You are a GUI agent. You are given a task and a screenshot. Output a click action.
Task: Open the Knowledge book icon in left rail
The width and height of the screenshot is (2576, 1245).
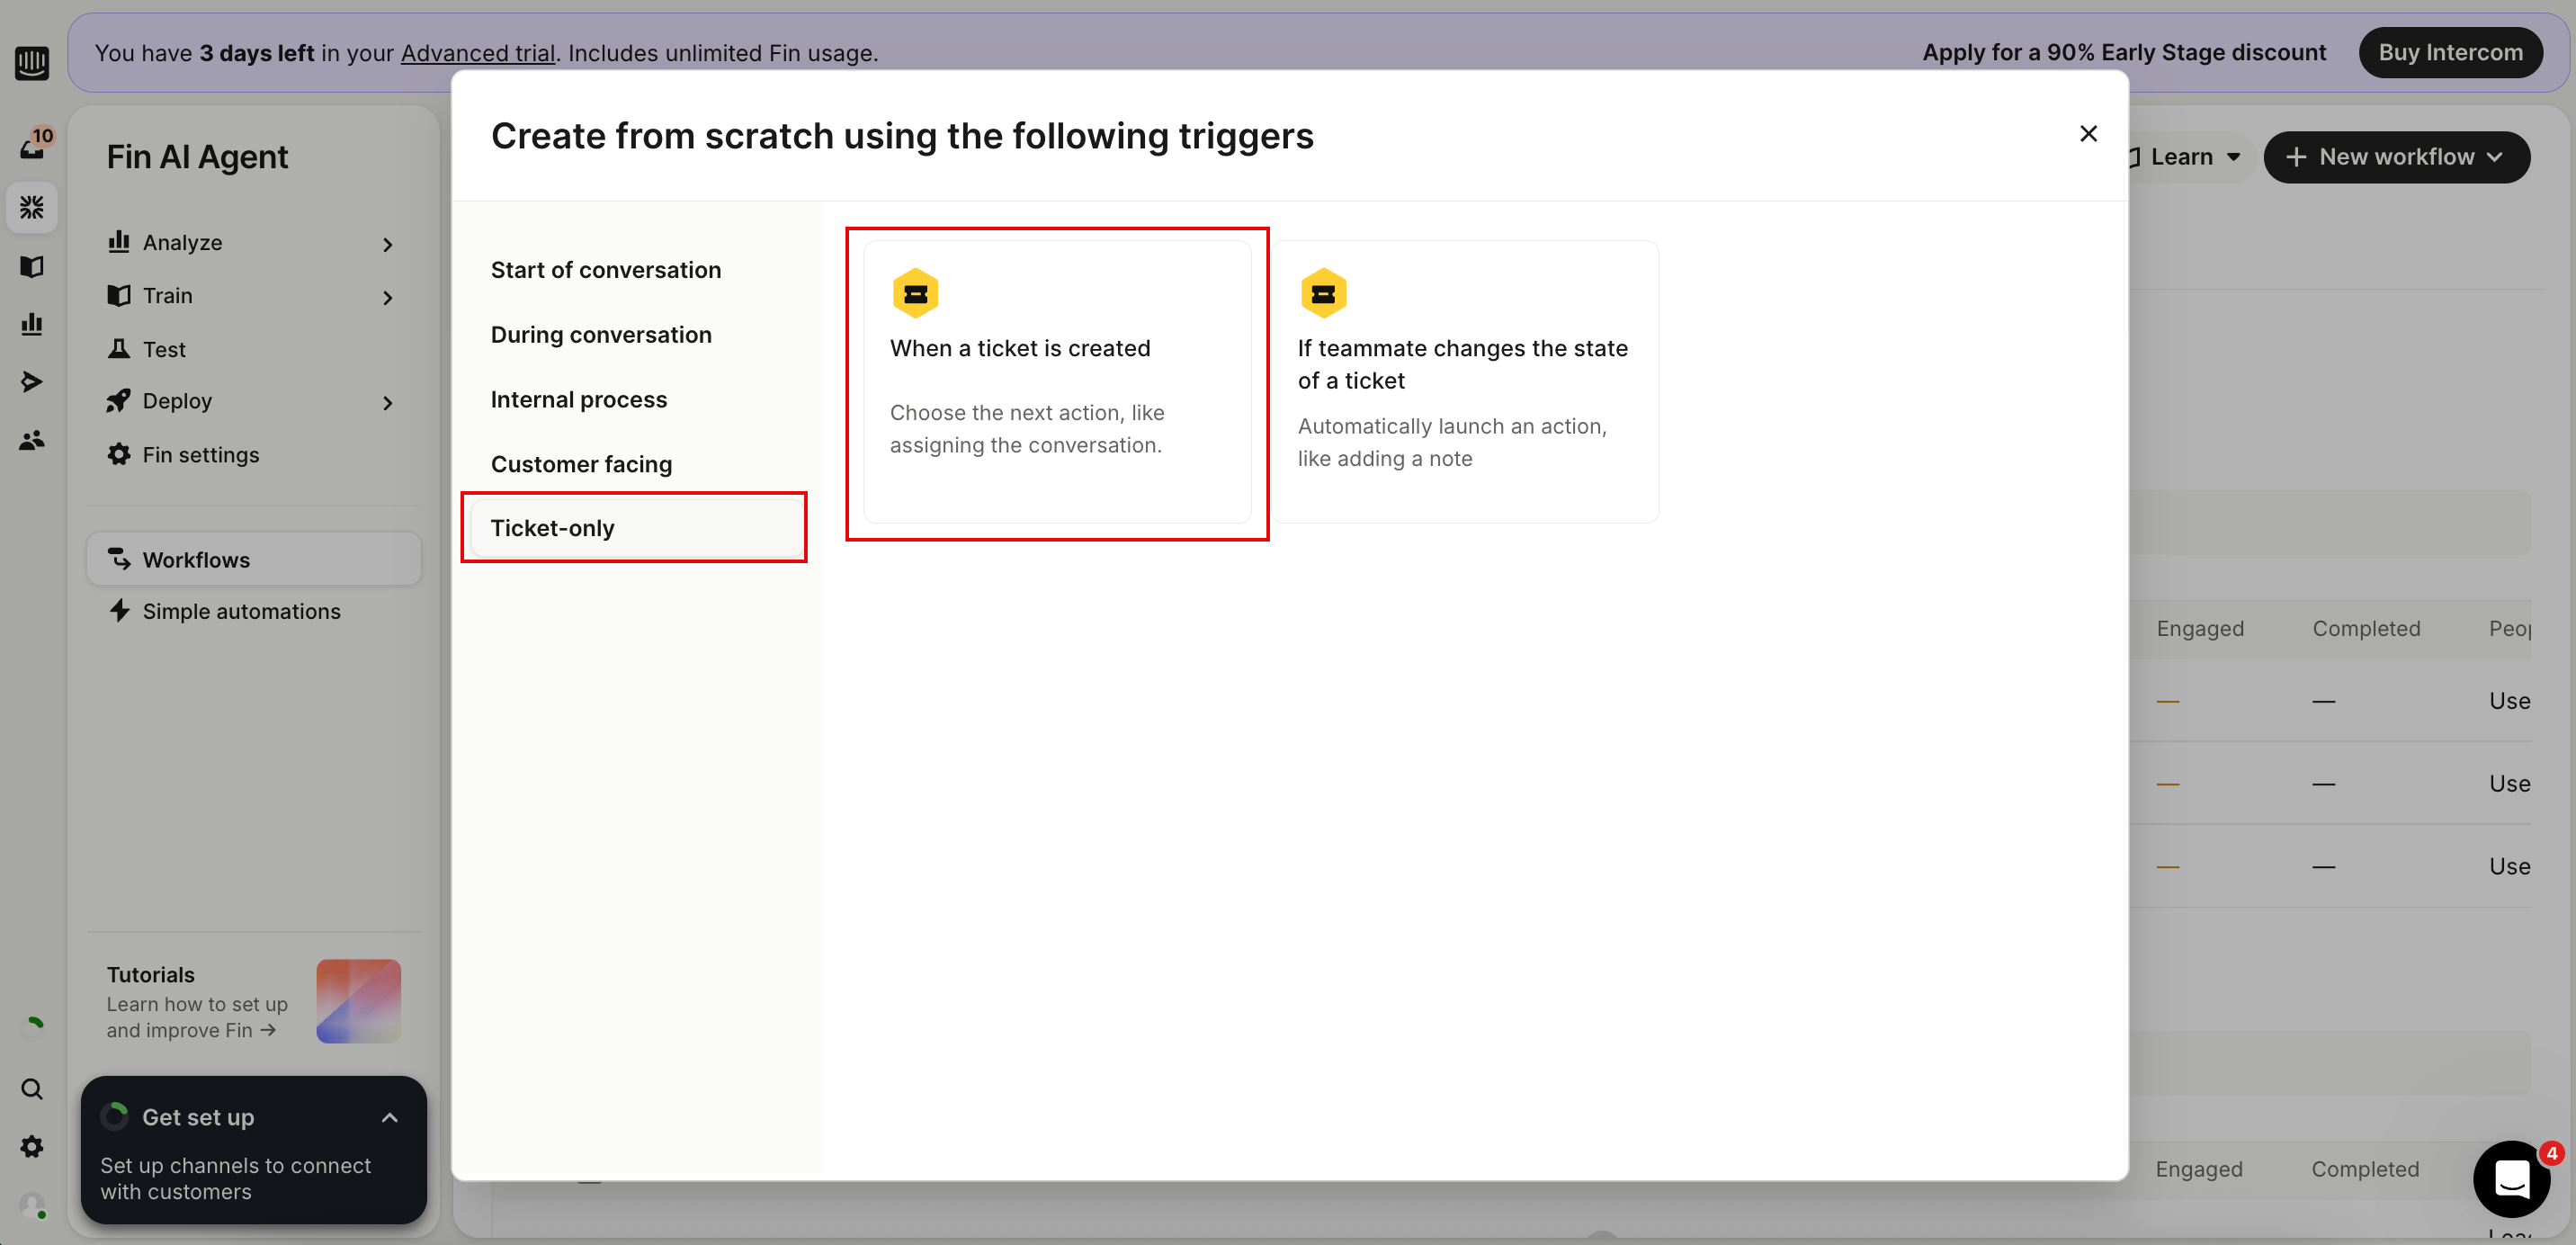click(x=32, y=266)
